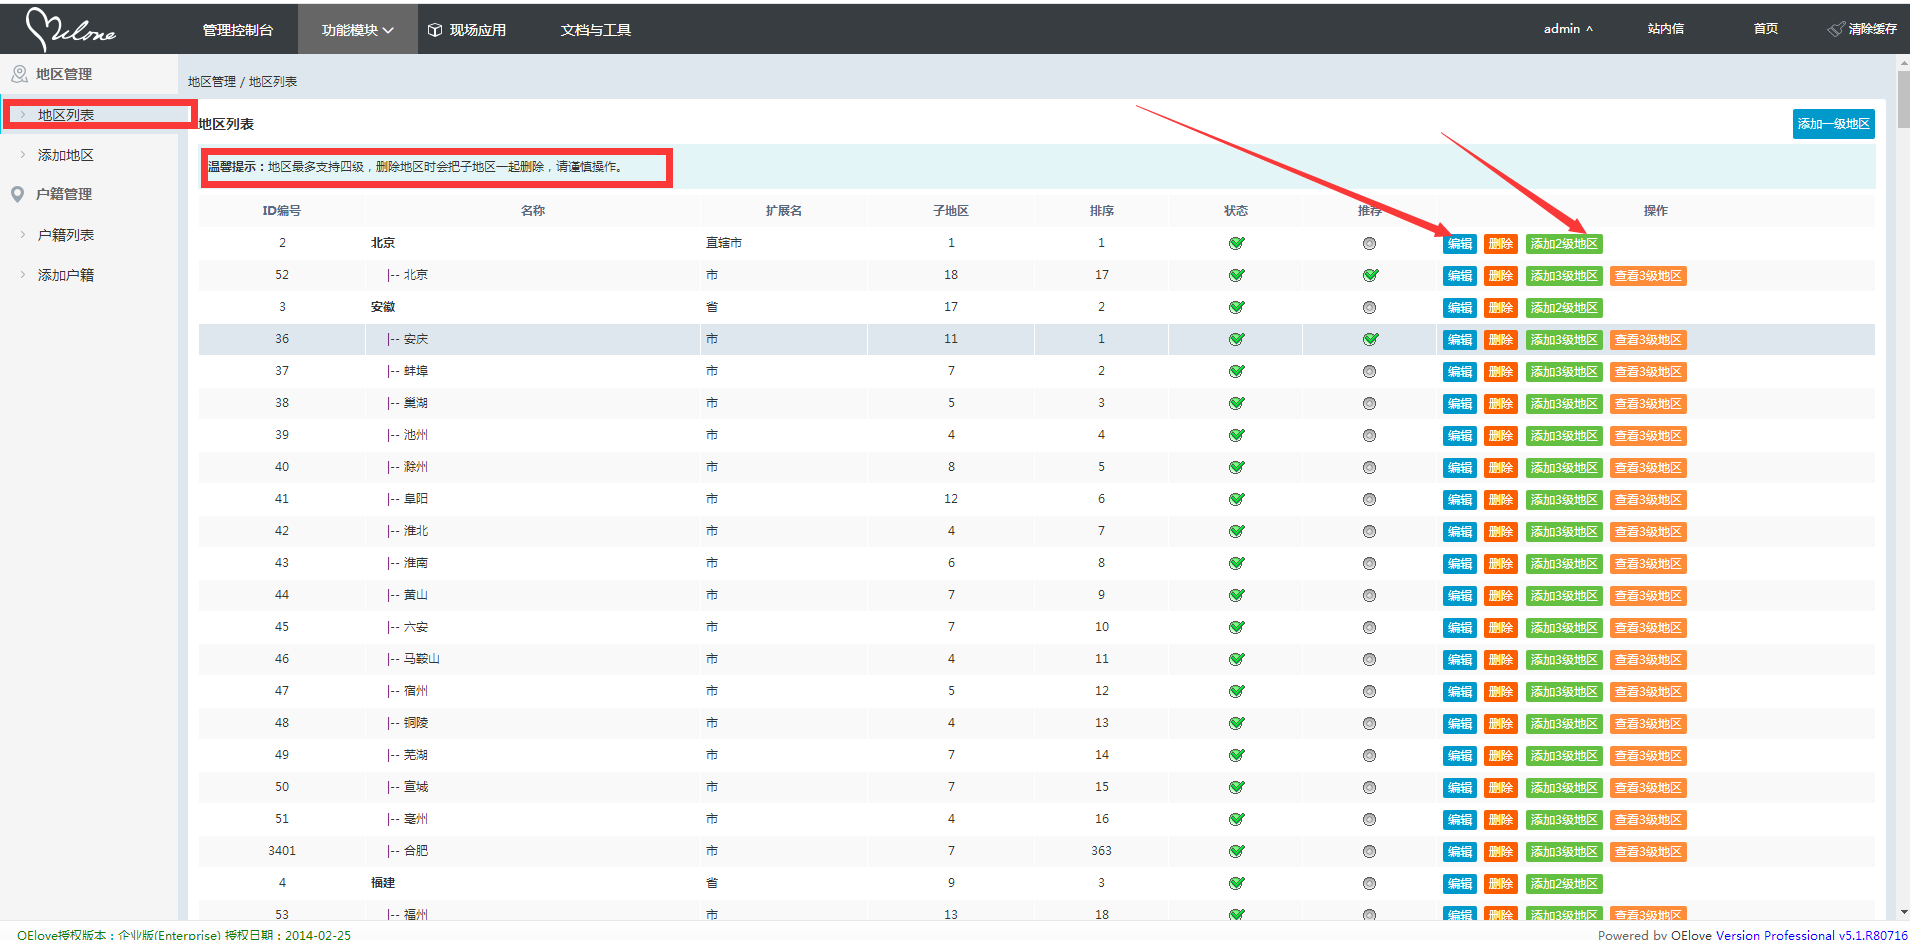The height and width of the screenshot is (940, 1910).
Task: Open the 功能模块 dropdown menu
Action: pos(357,30)
